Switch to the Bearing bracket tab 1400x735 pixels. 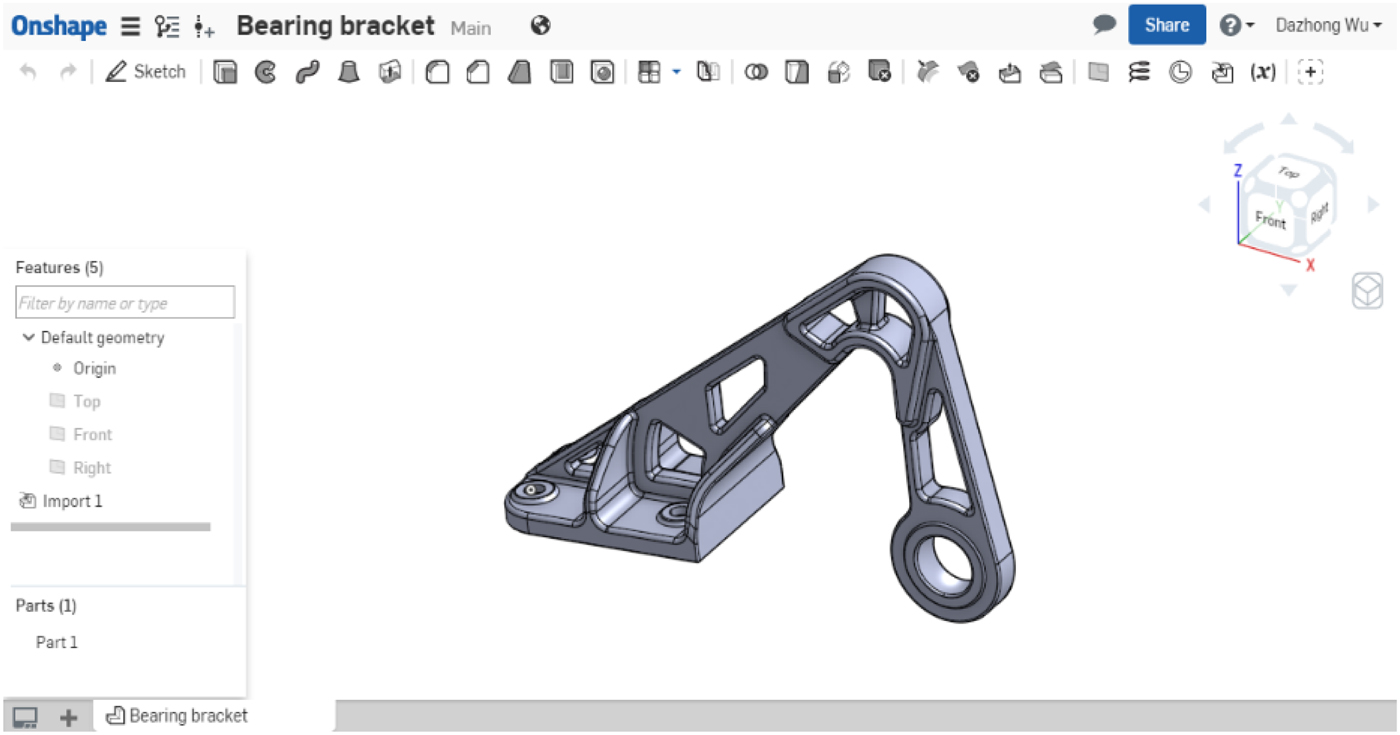coord(178,716)
